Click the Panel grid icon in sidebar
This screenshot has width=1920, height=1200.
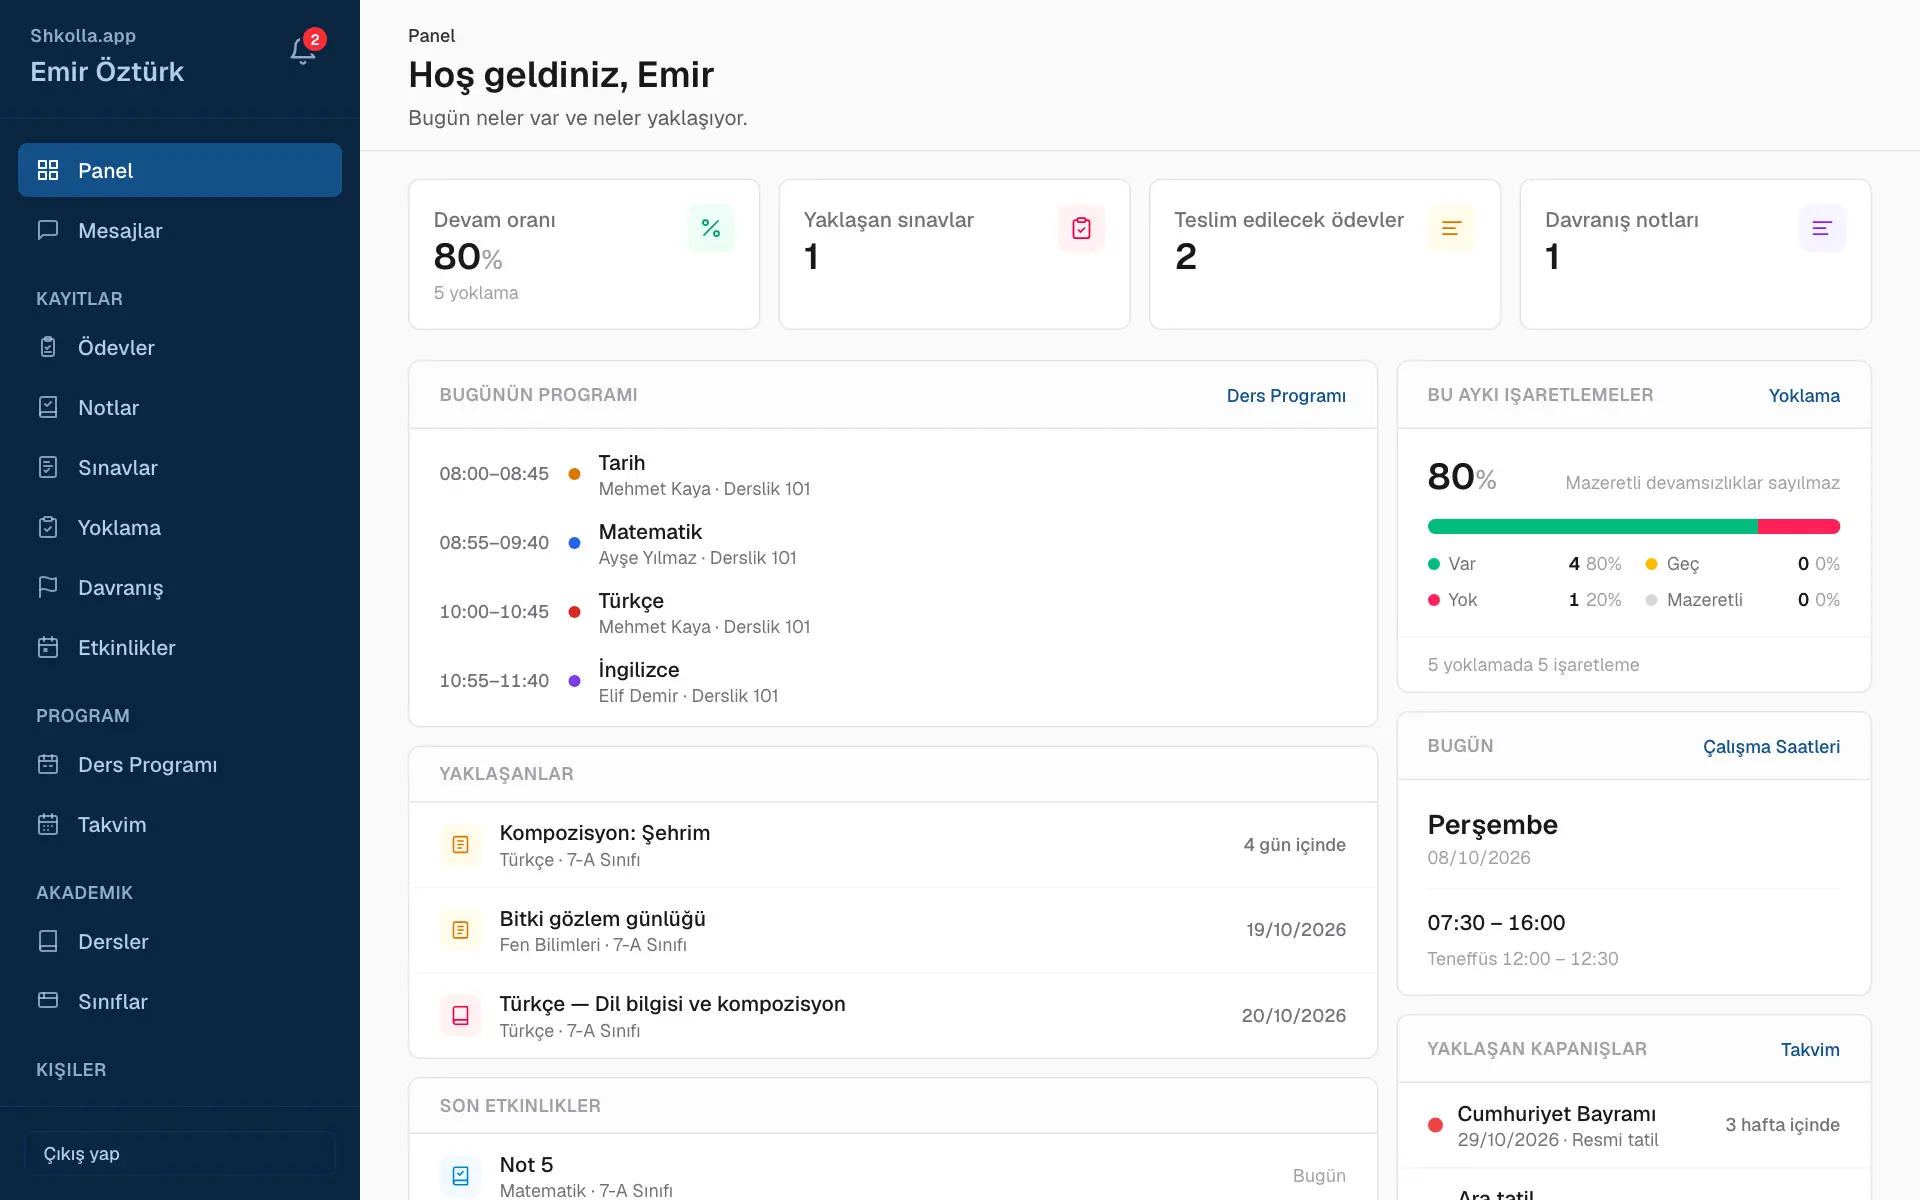48,170
